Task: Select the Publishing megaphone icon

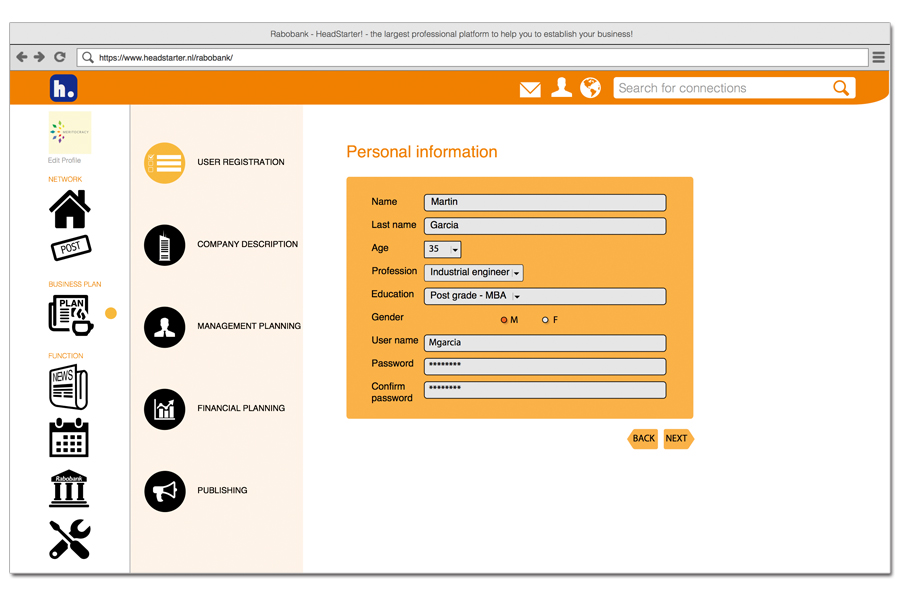Action: click(164, 491)
